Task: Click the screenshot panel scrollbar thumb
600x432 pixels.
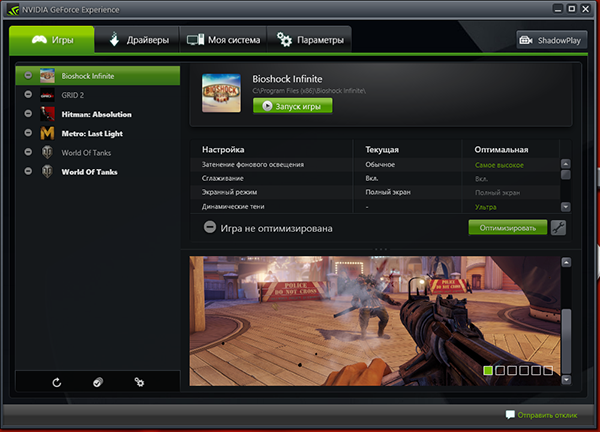Action: point(566,341)
